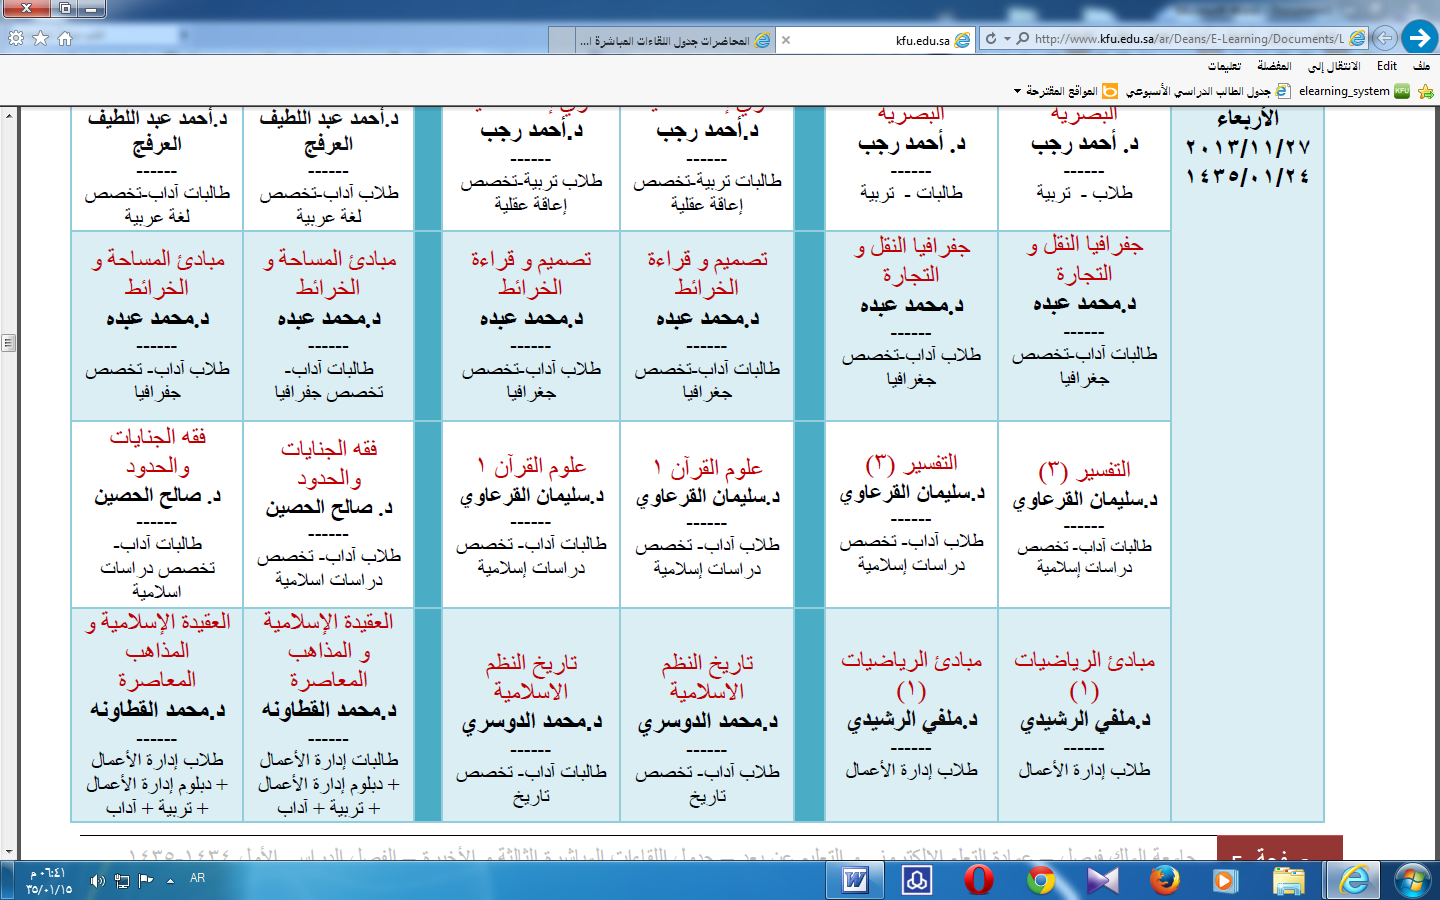Open the Action Center flag icon

[x=146, y=880]
